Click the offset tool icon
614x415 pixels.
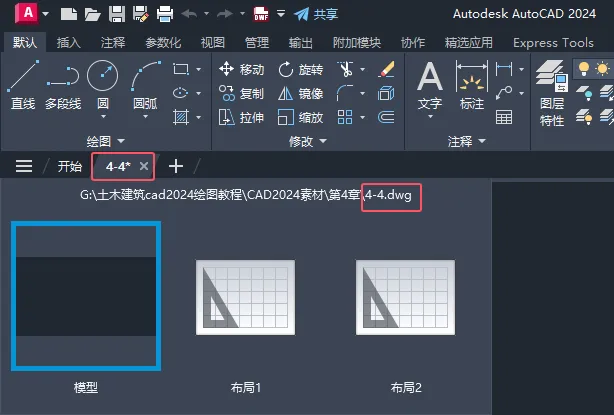(x=386, y=117)
